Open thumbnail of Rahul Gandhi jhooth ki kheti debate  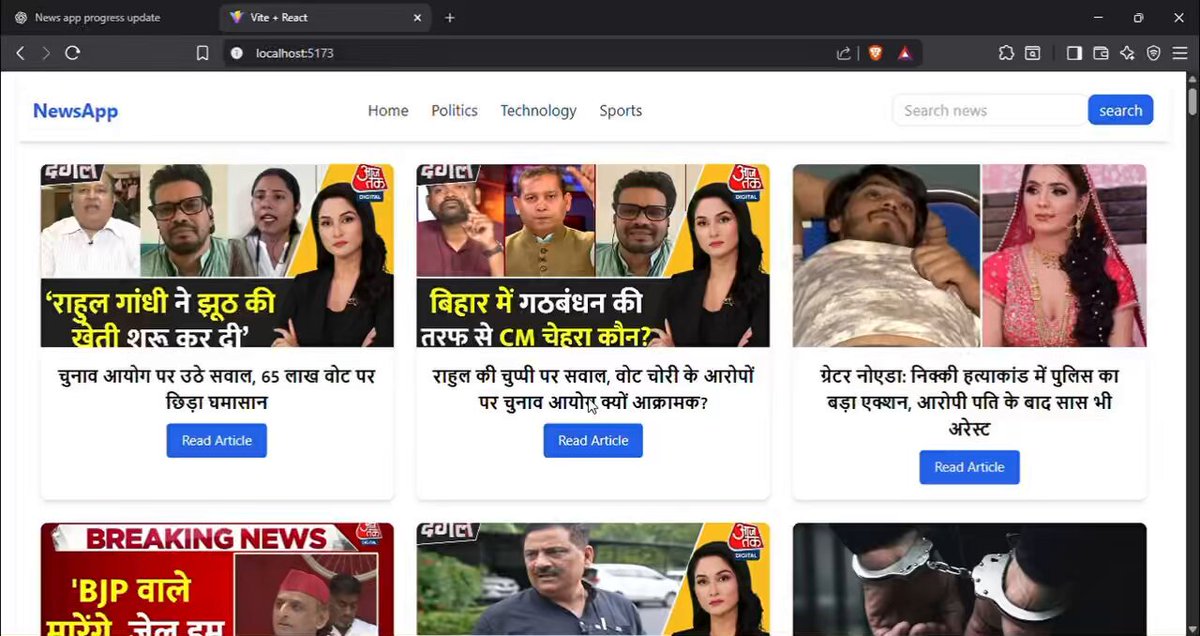[x=217, y=255]
